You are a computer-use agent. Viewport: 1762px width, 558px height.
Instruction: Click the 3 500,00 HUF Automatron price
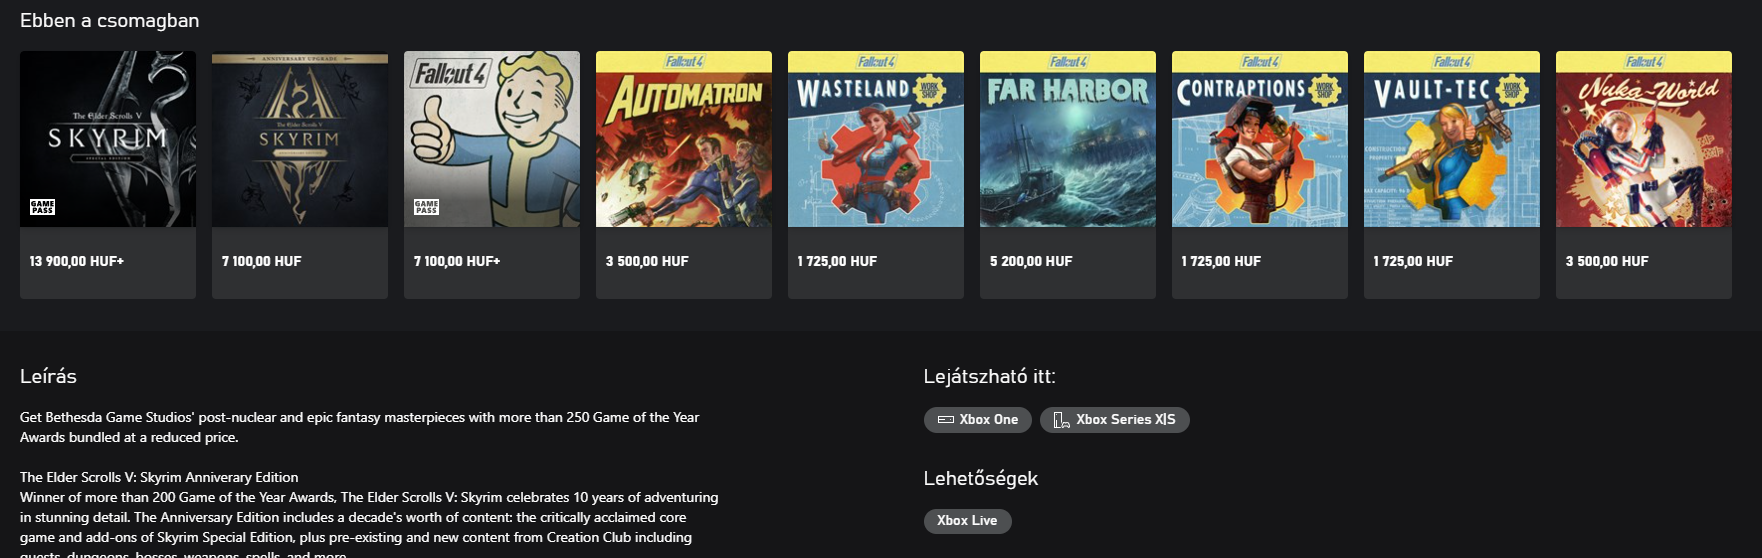[647, 261]
